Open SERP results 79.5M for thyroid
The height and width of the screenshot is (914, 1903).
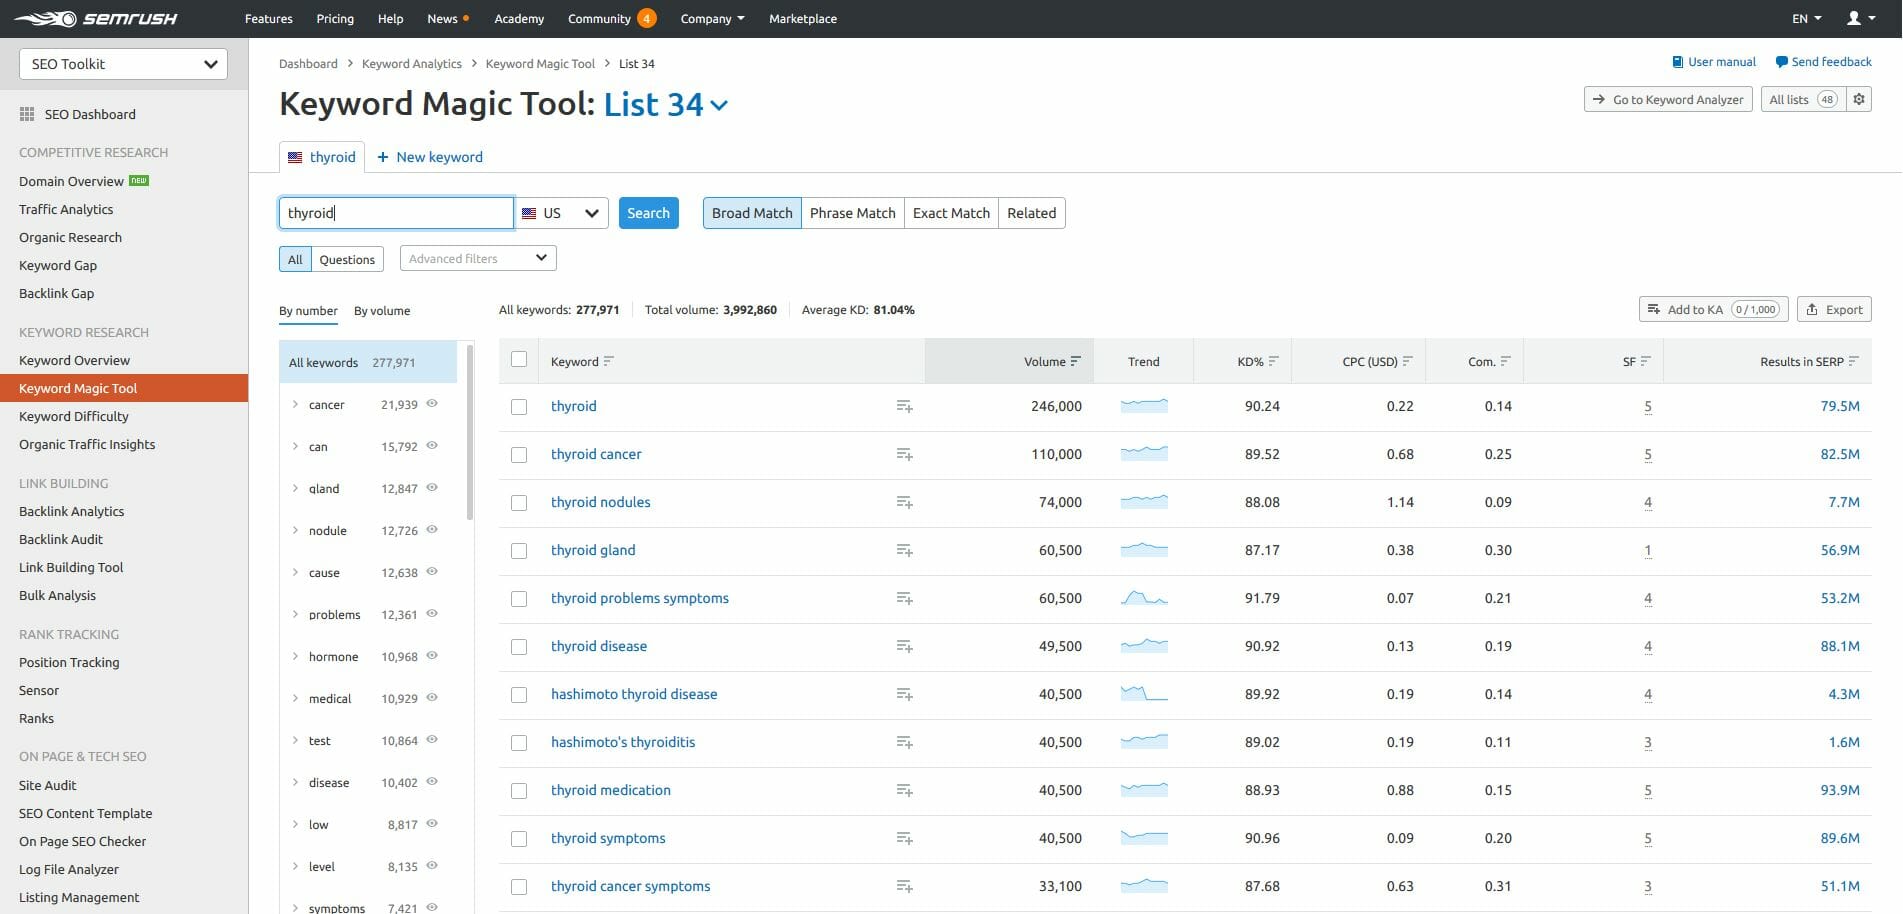(x=1840, y=406)
